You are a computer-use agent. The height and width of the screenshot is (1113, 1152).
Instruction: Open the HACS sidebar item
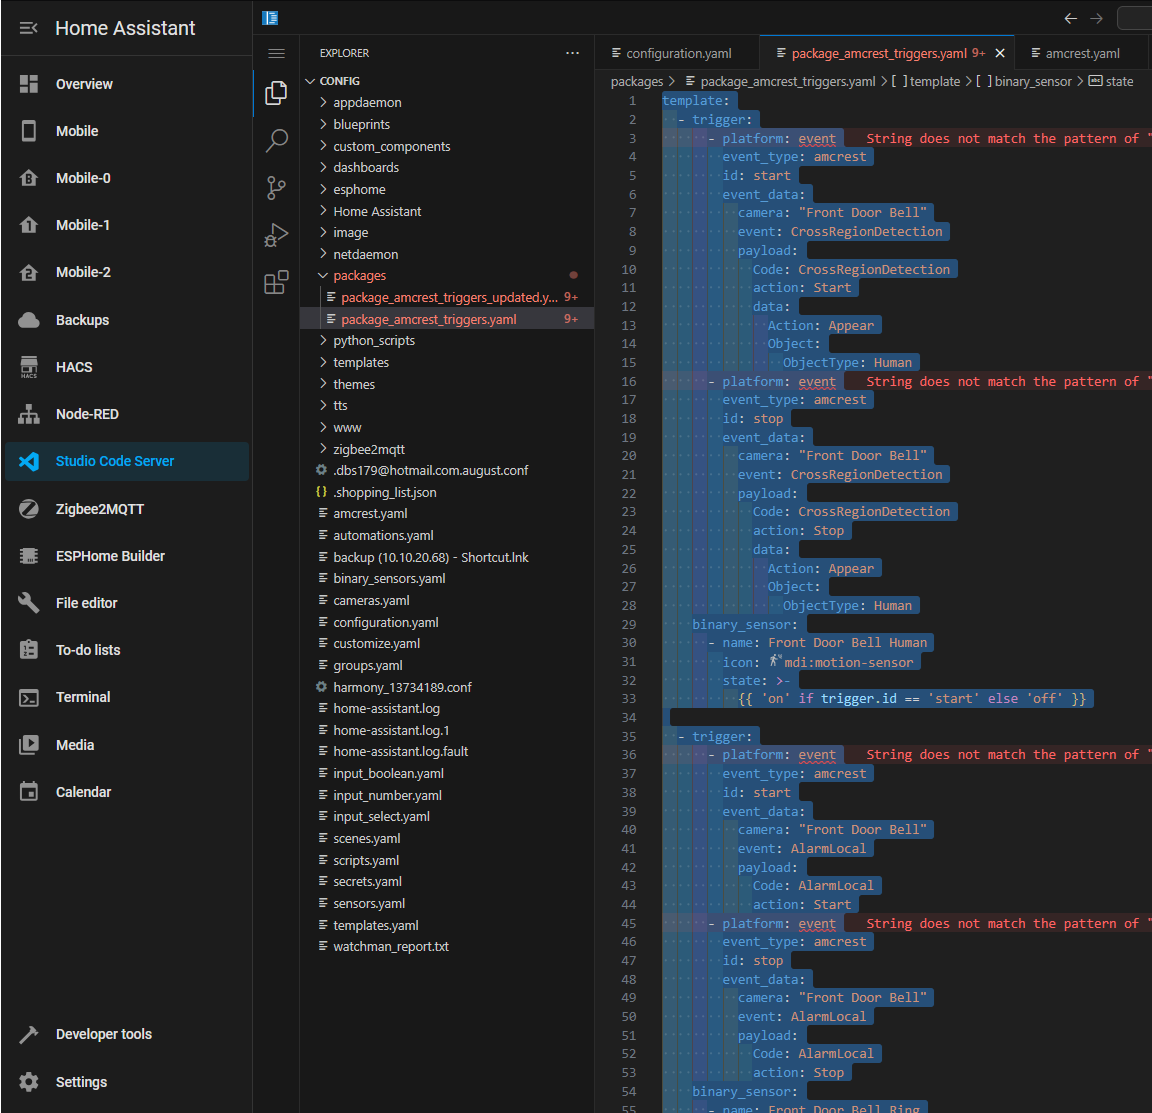(x=74, y=367)
